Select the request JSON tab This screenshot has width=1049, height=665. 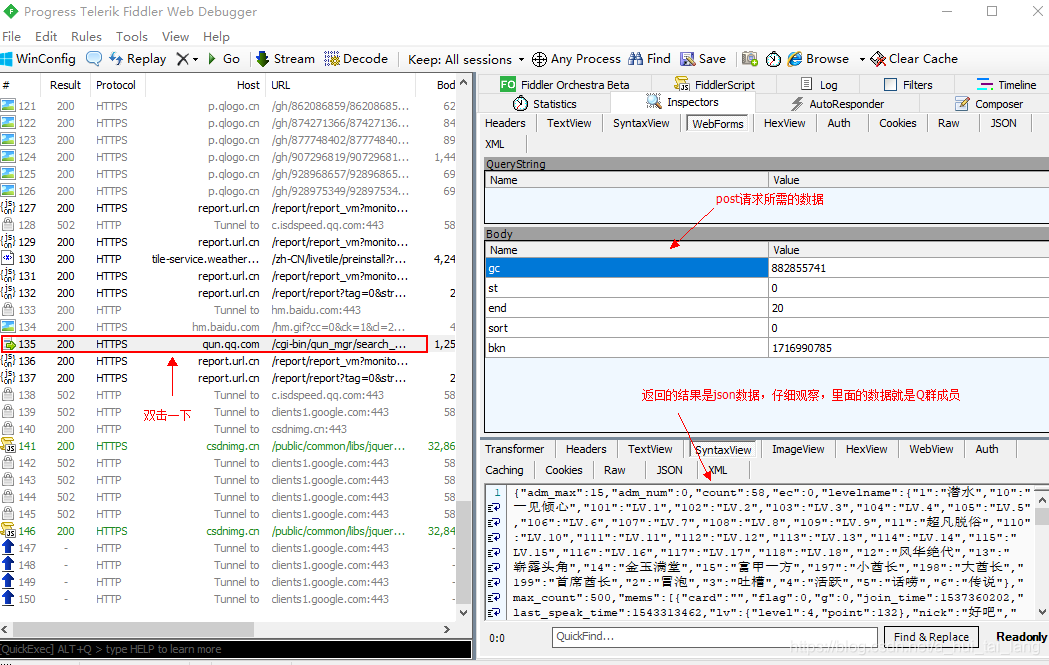[x=1004, y=123]
